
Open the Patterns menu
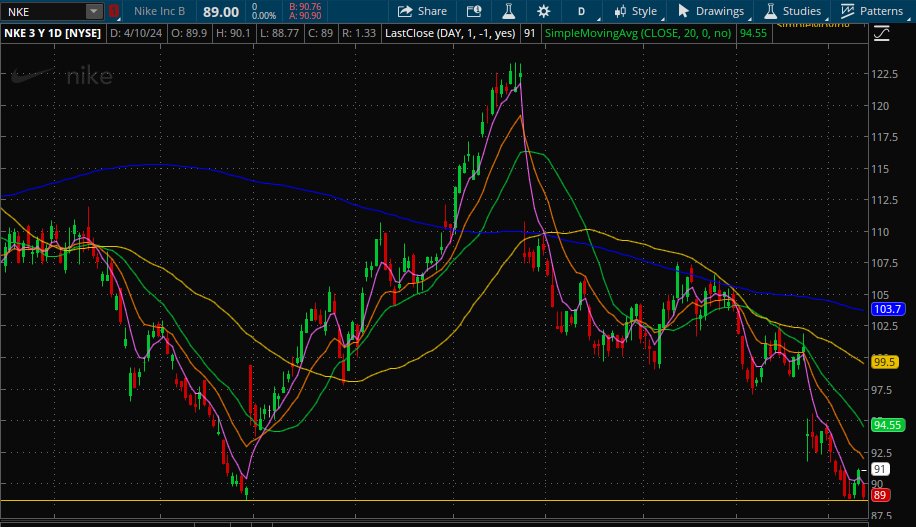[x=872, y=11]
